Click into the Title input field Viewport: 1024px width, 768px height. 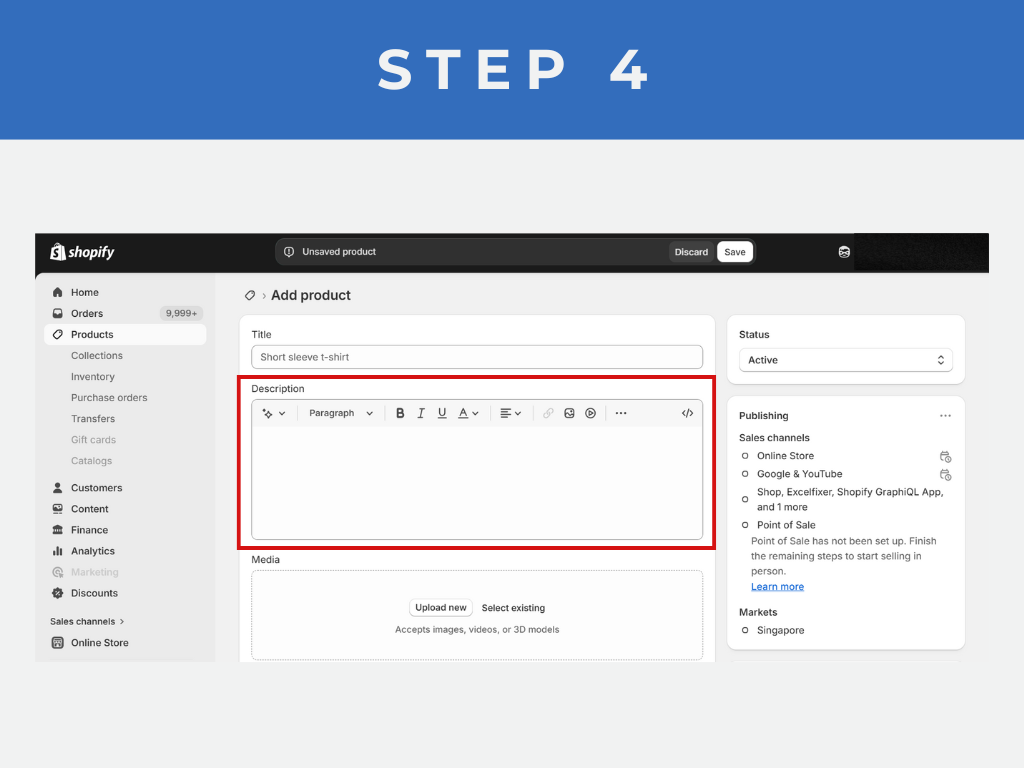476,357
